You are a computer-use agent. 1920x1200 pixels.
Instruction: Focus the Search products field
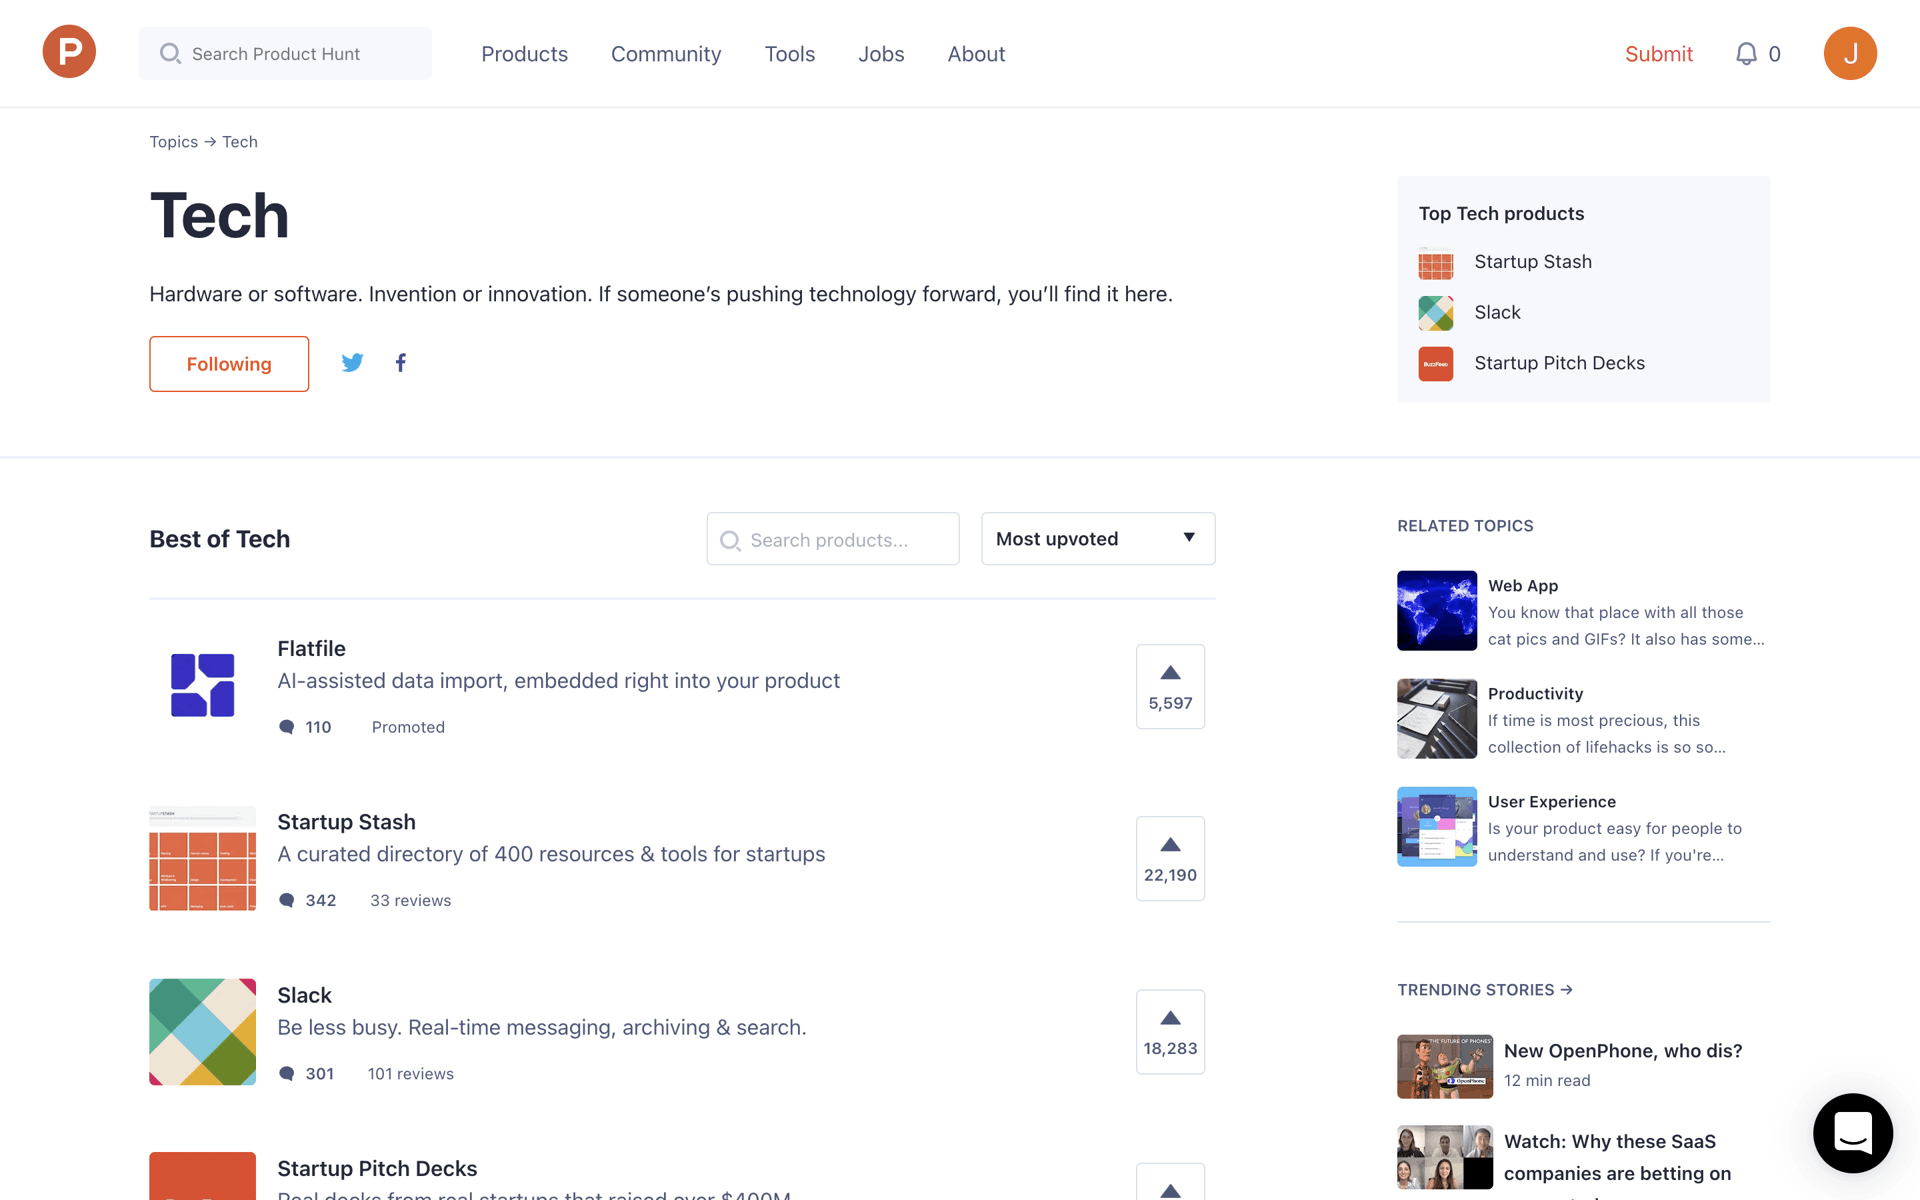[833, 539]
